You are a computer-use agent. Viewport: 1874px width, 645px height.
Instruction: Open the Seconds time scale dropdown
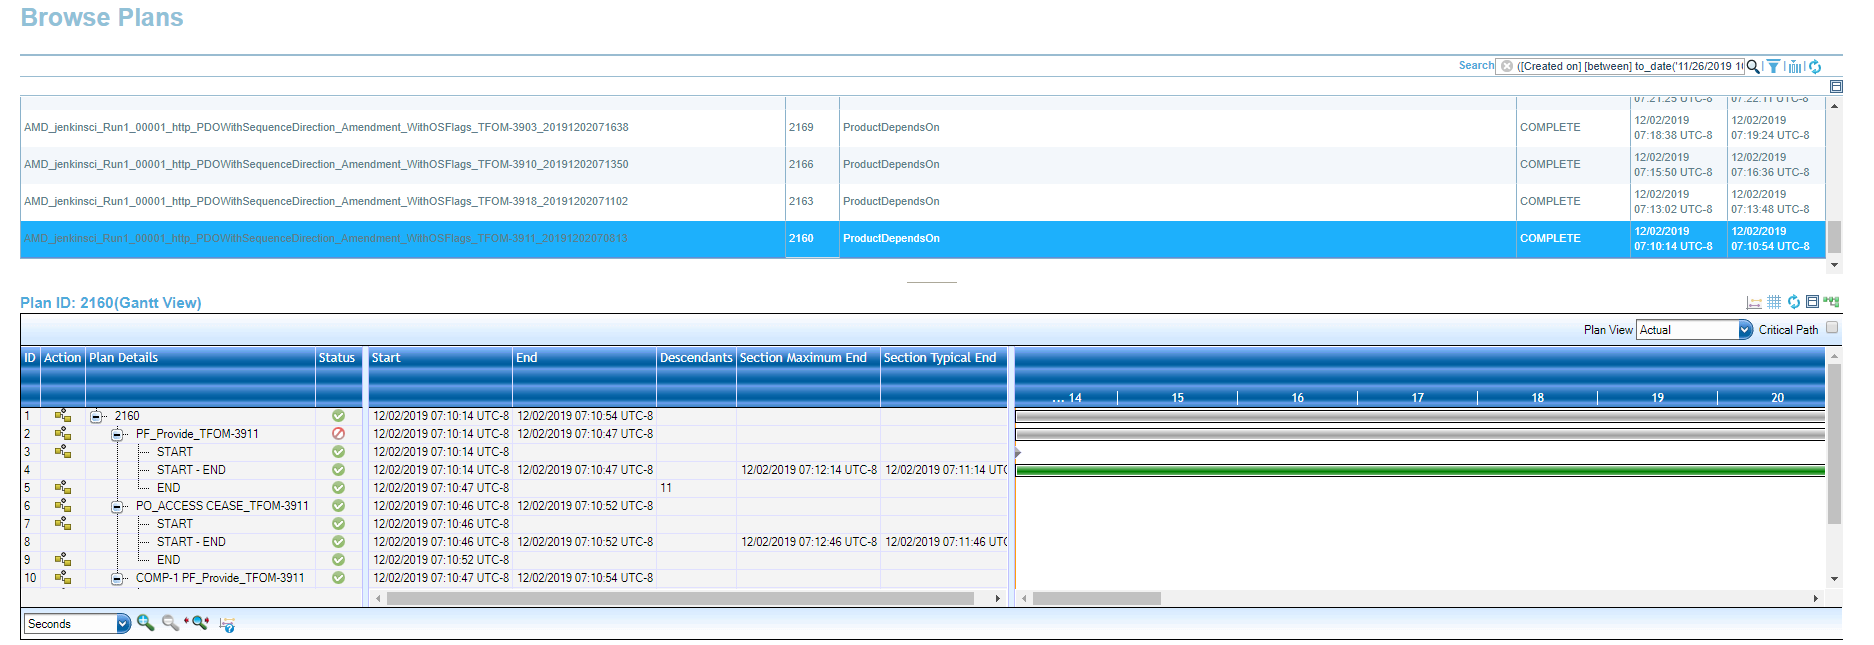[x=77, y=624]
